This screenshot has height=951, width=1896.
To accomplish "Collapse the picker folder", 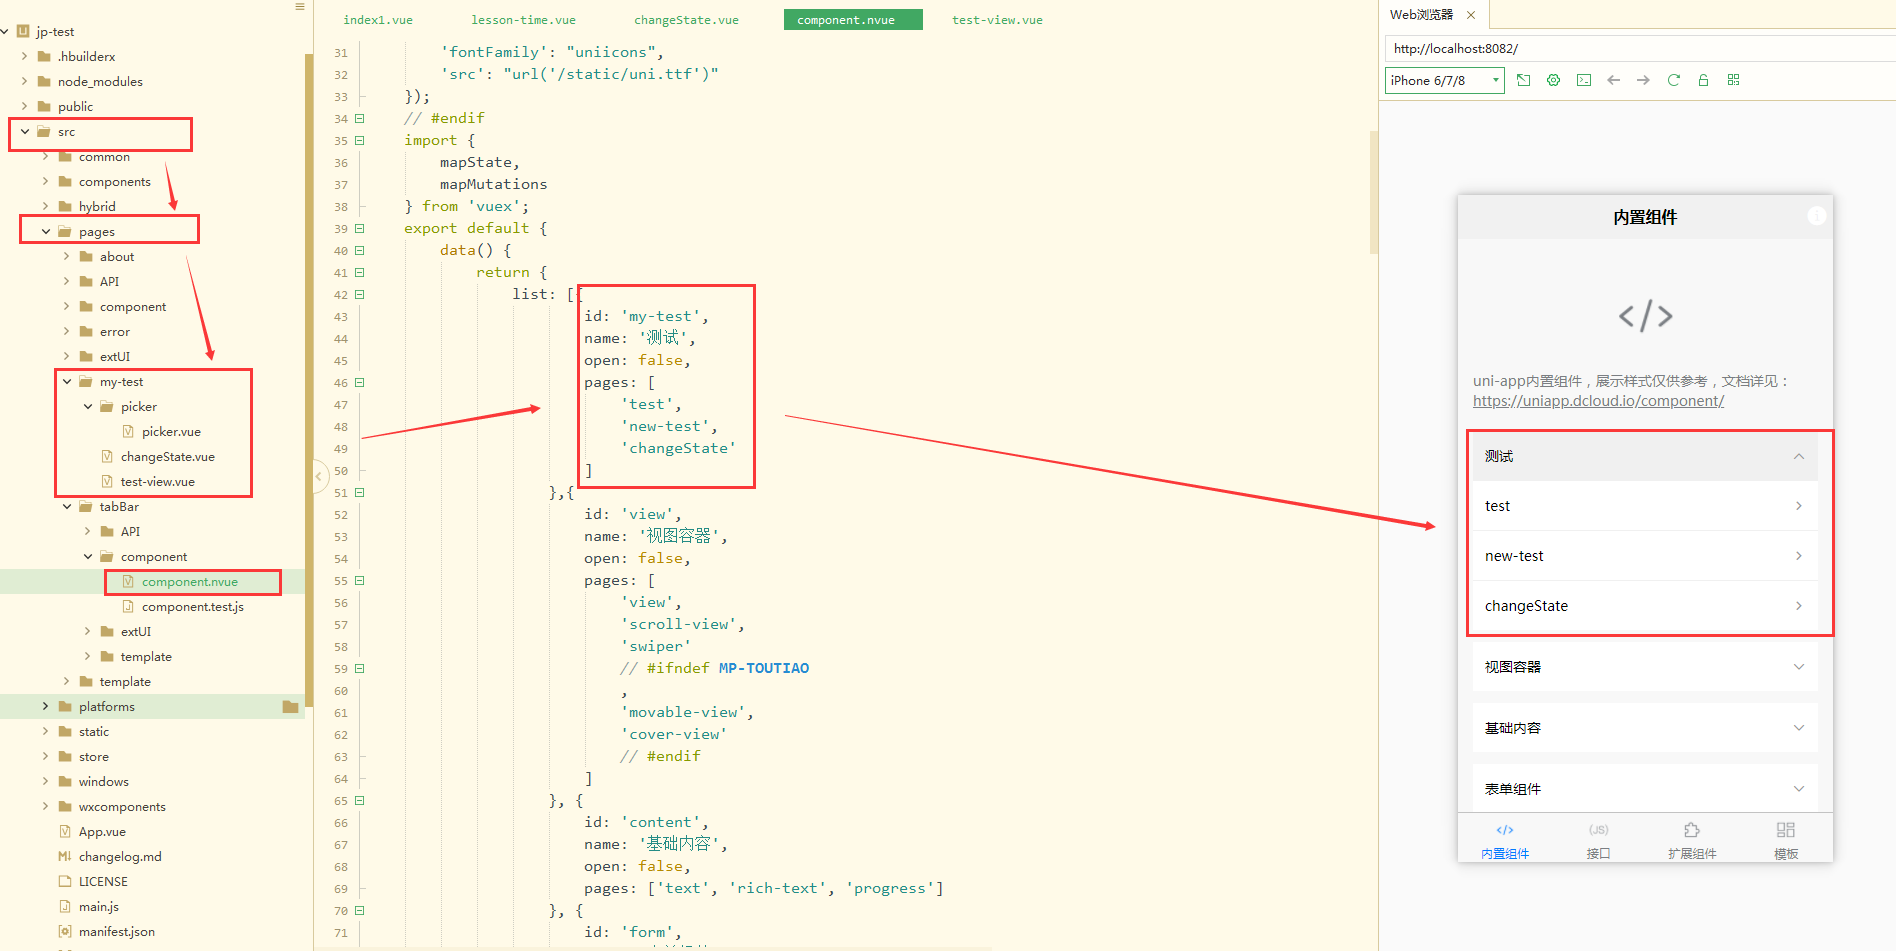I will click(x=88, y=407).
